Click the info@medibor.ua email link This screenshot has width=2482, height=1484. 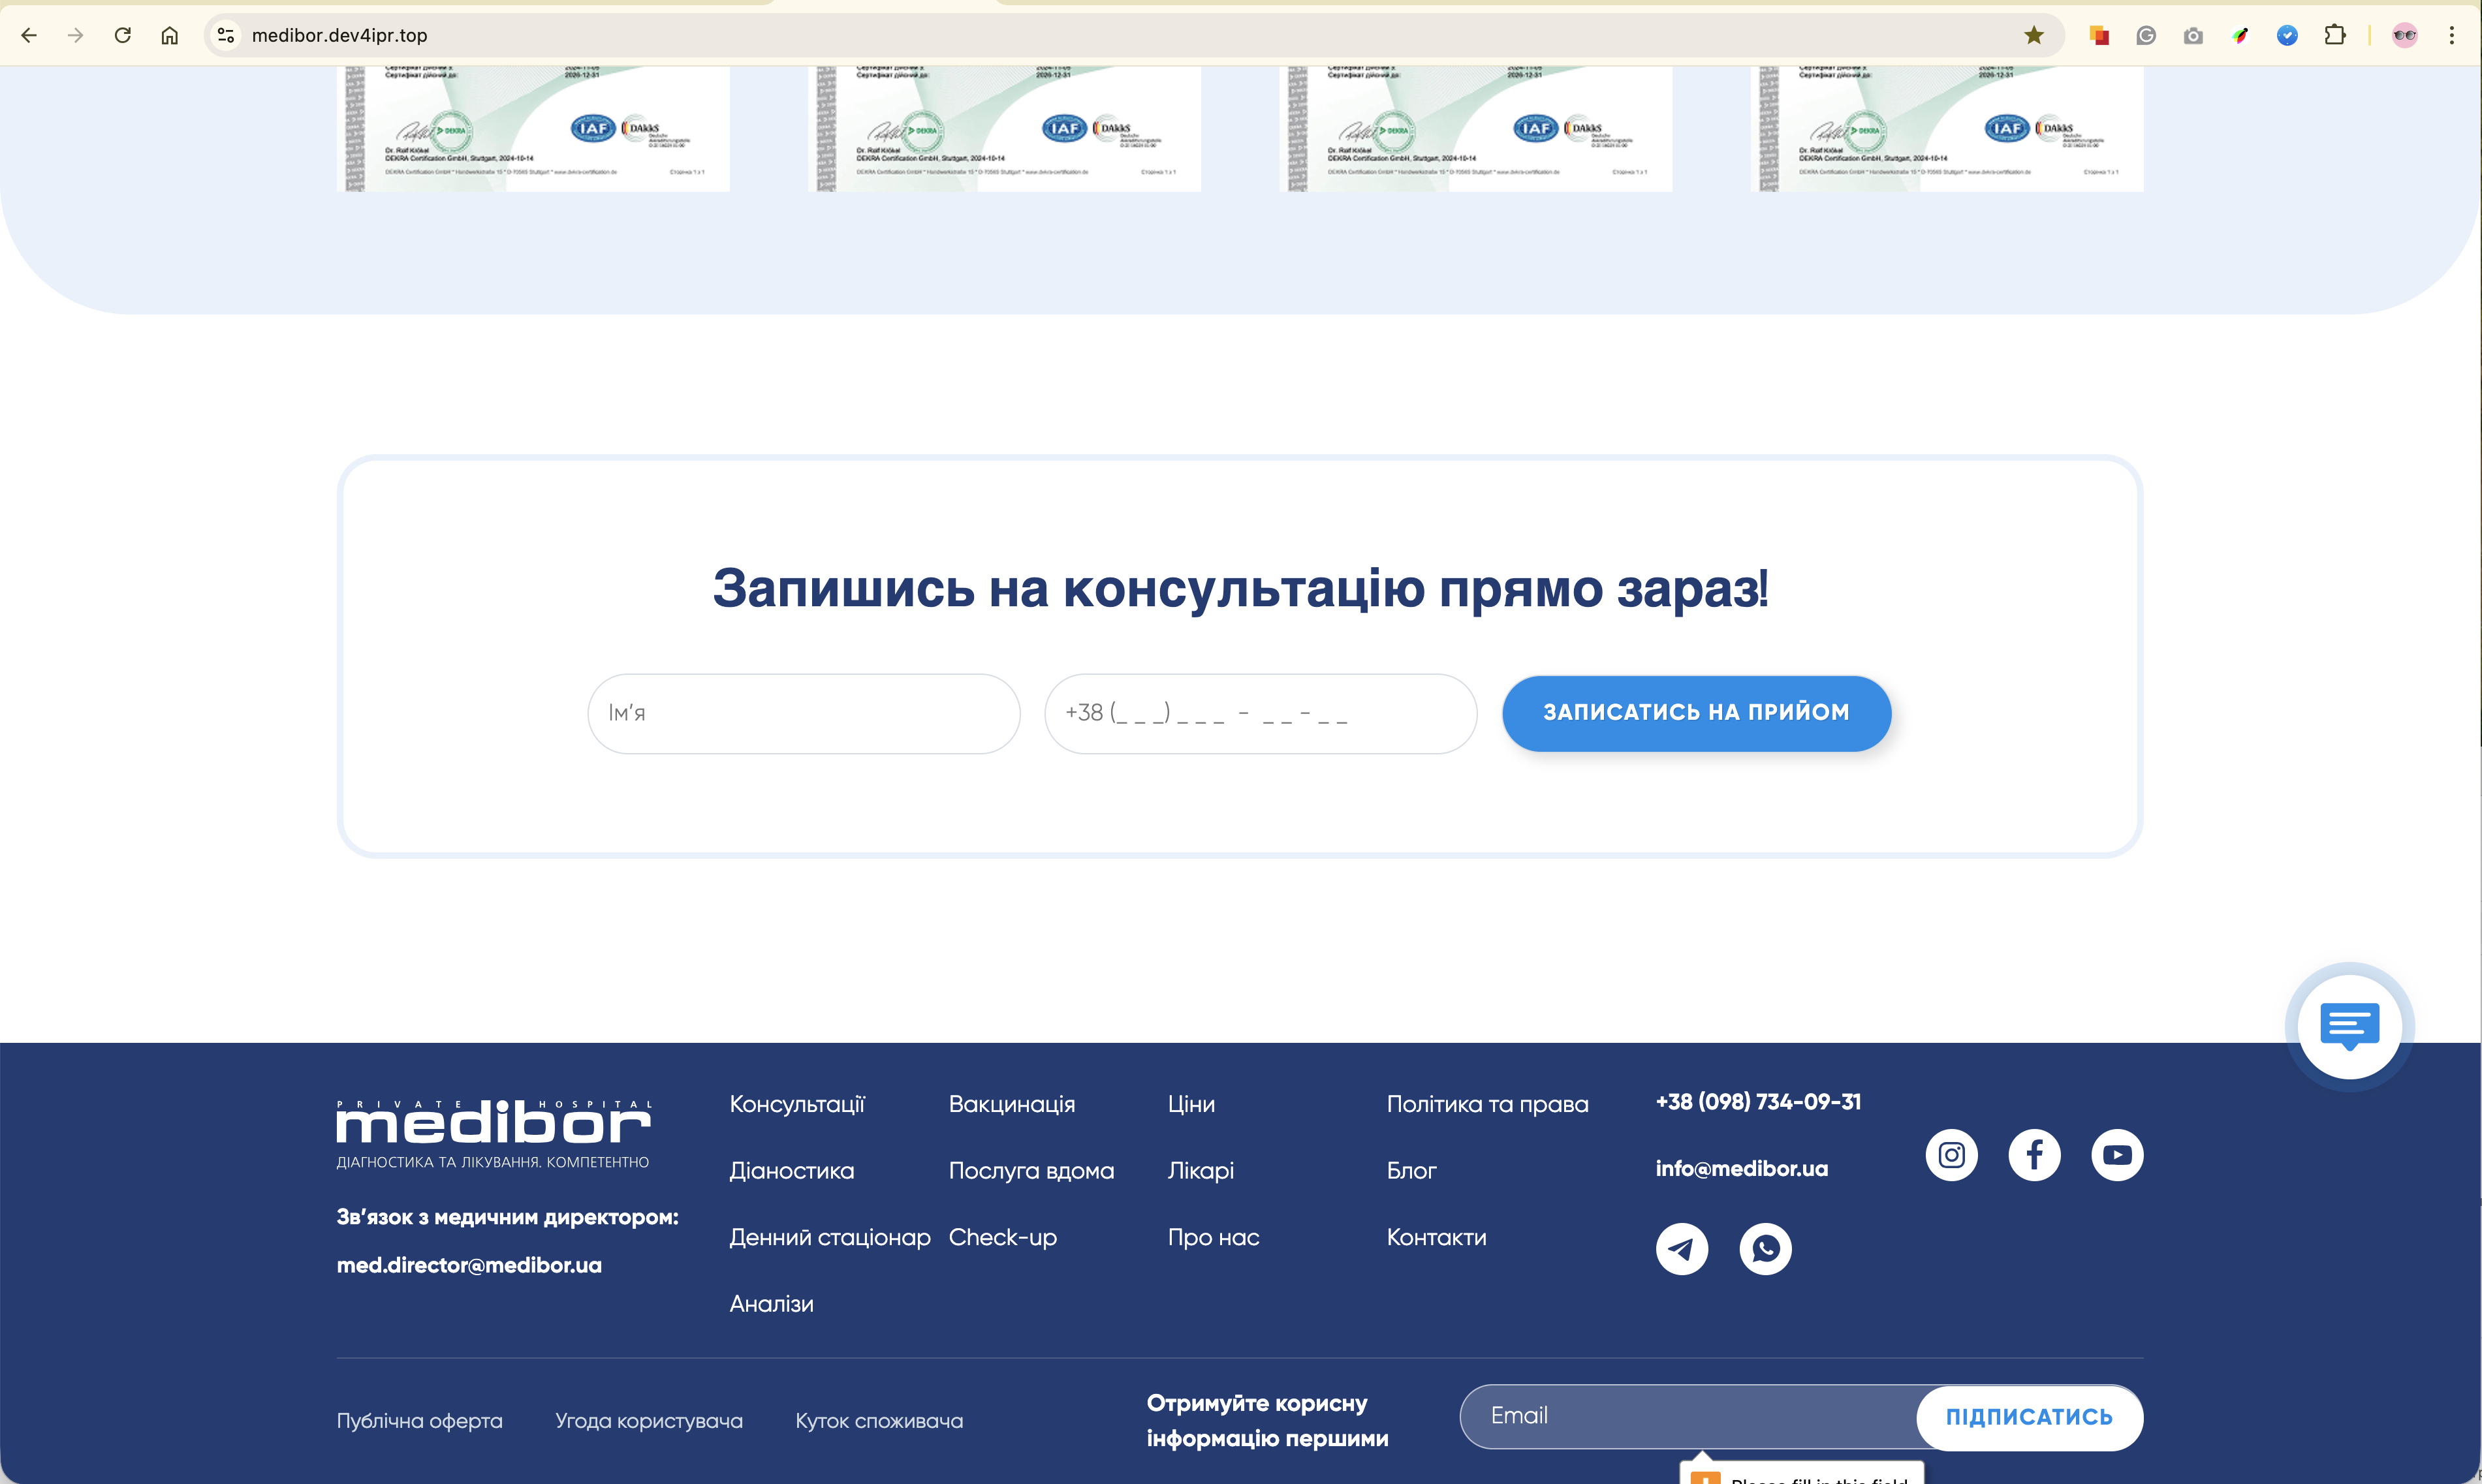pos(1741,1168)
